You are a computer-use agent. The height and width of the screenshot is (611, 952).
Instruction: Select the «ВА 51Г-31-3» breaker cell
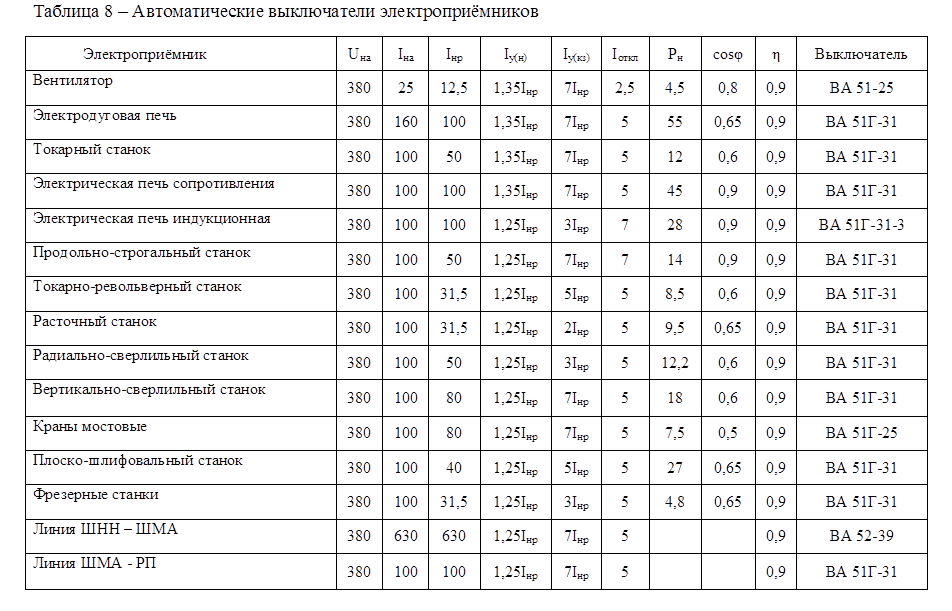(861, 225)
